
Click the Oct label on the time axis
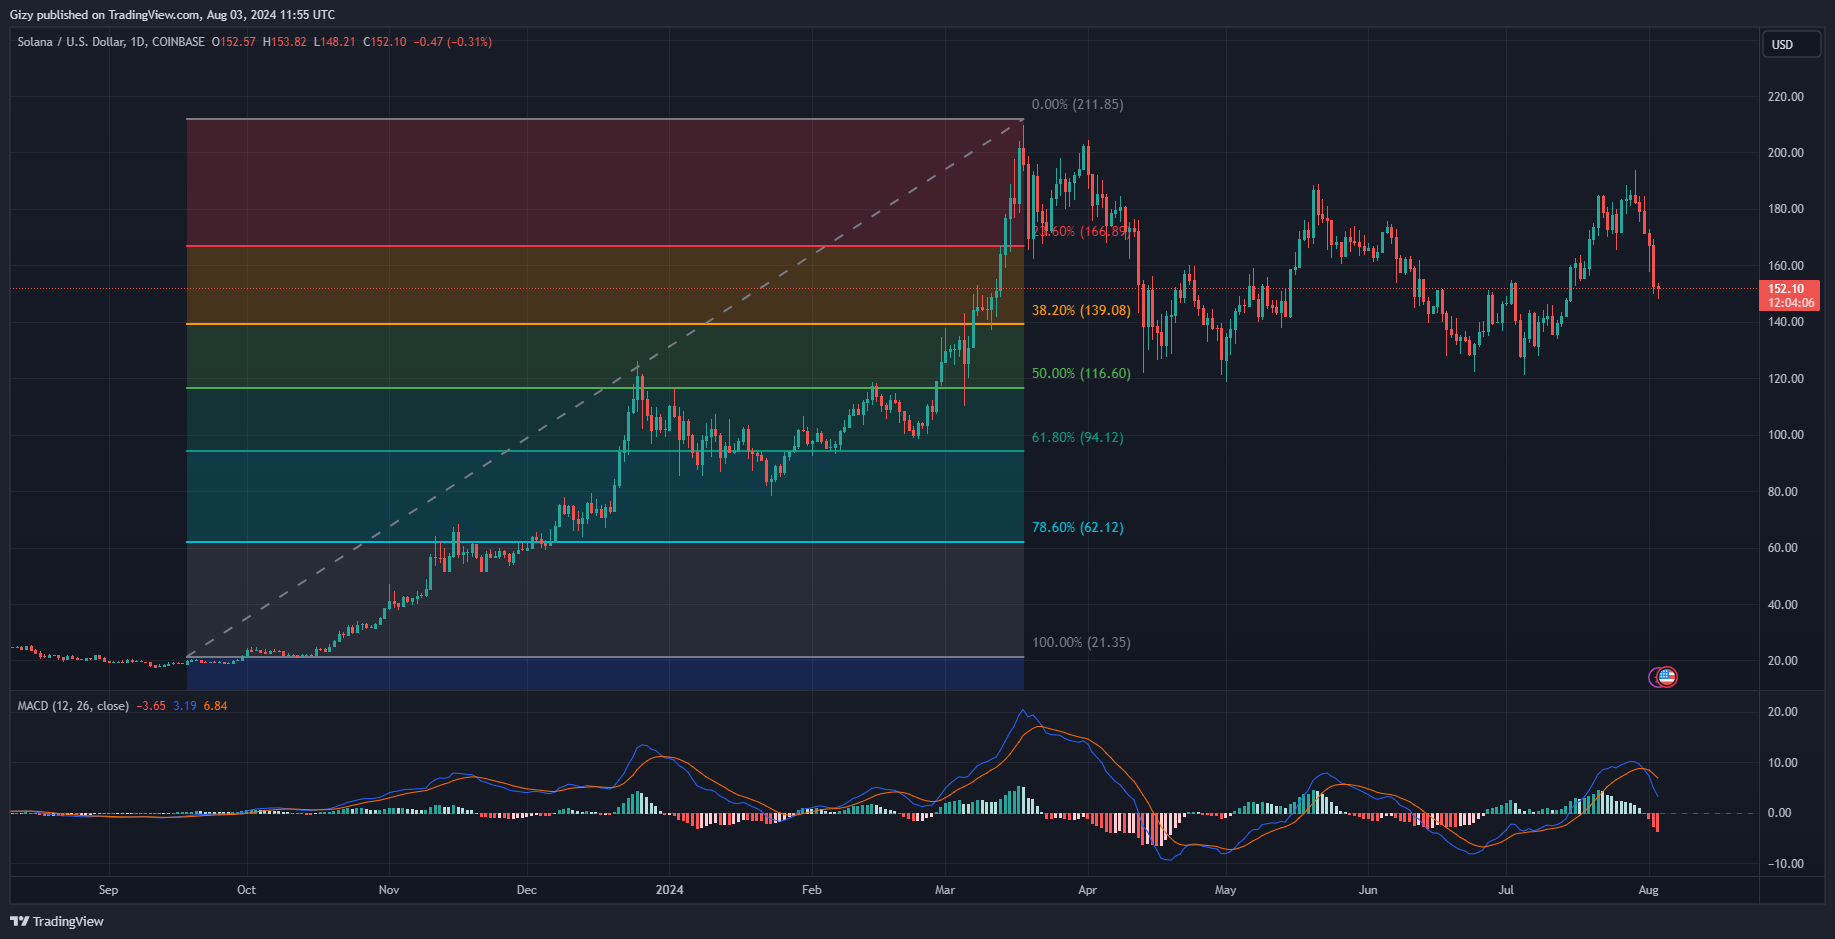point(246,890)
